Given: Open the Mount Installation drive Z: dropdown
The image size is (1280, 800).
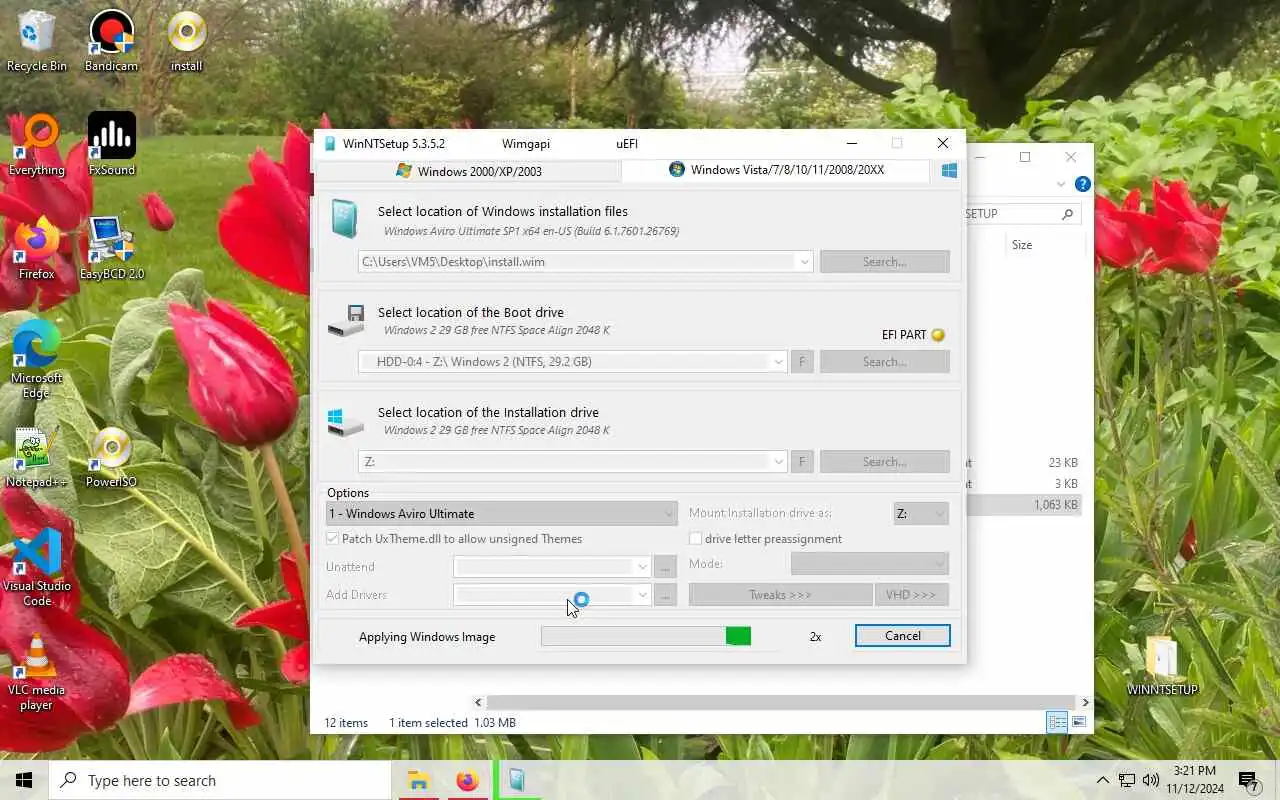Looking at the screenshot, I should tap(921, 514).
